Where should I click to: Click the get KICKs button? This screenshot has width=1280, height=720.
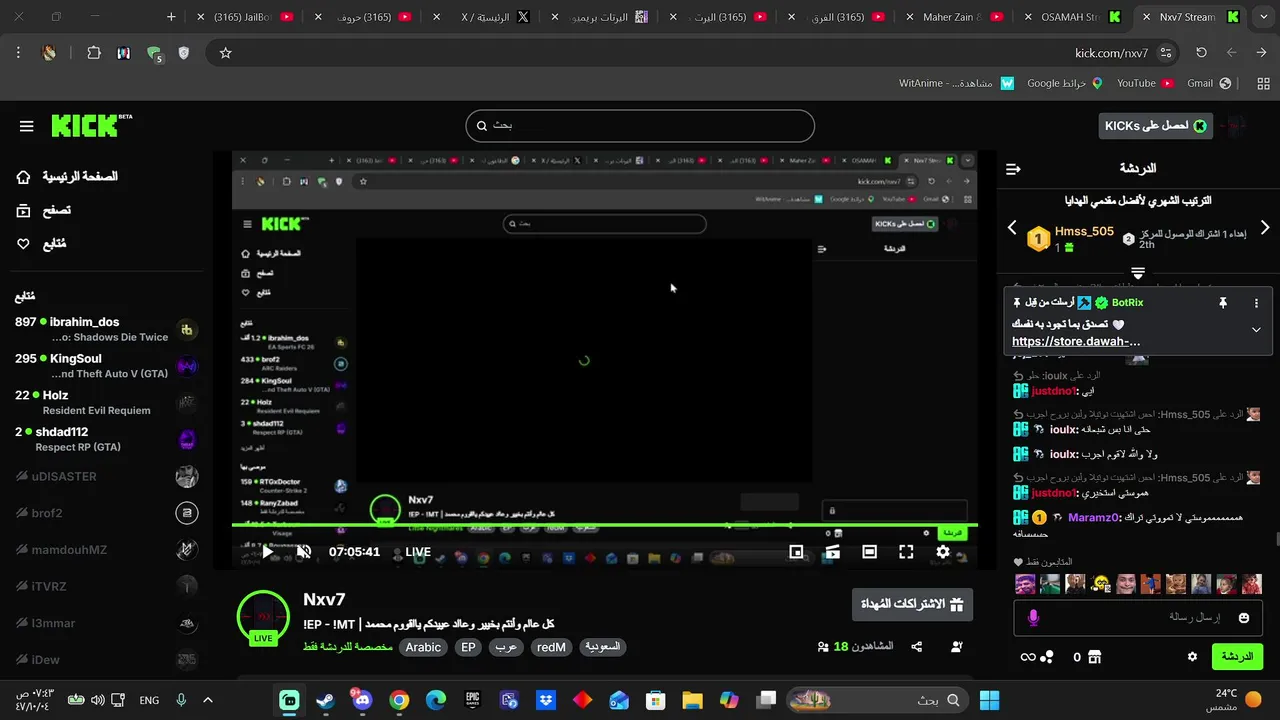(1155, 125)
